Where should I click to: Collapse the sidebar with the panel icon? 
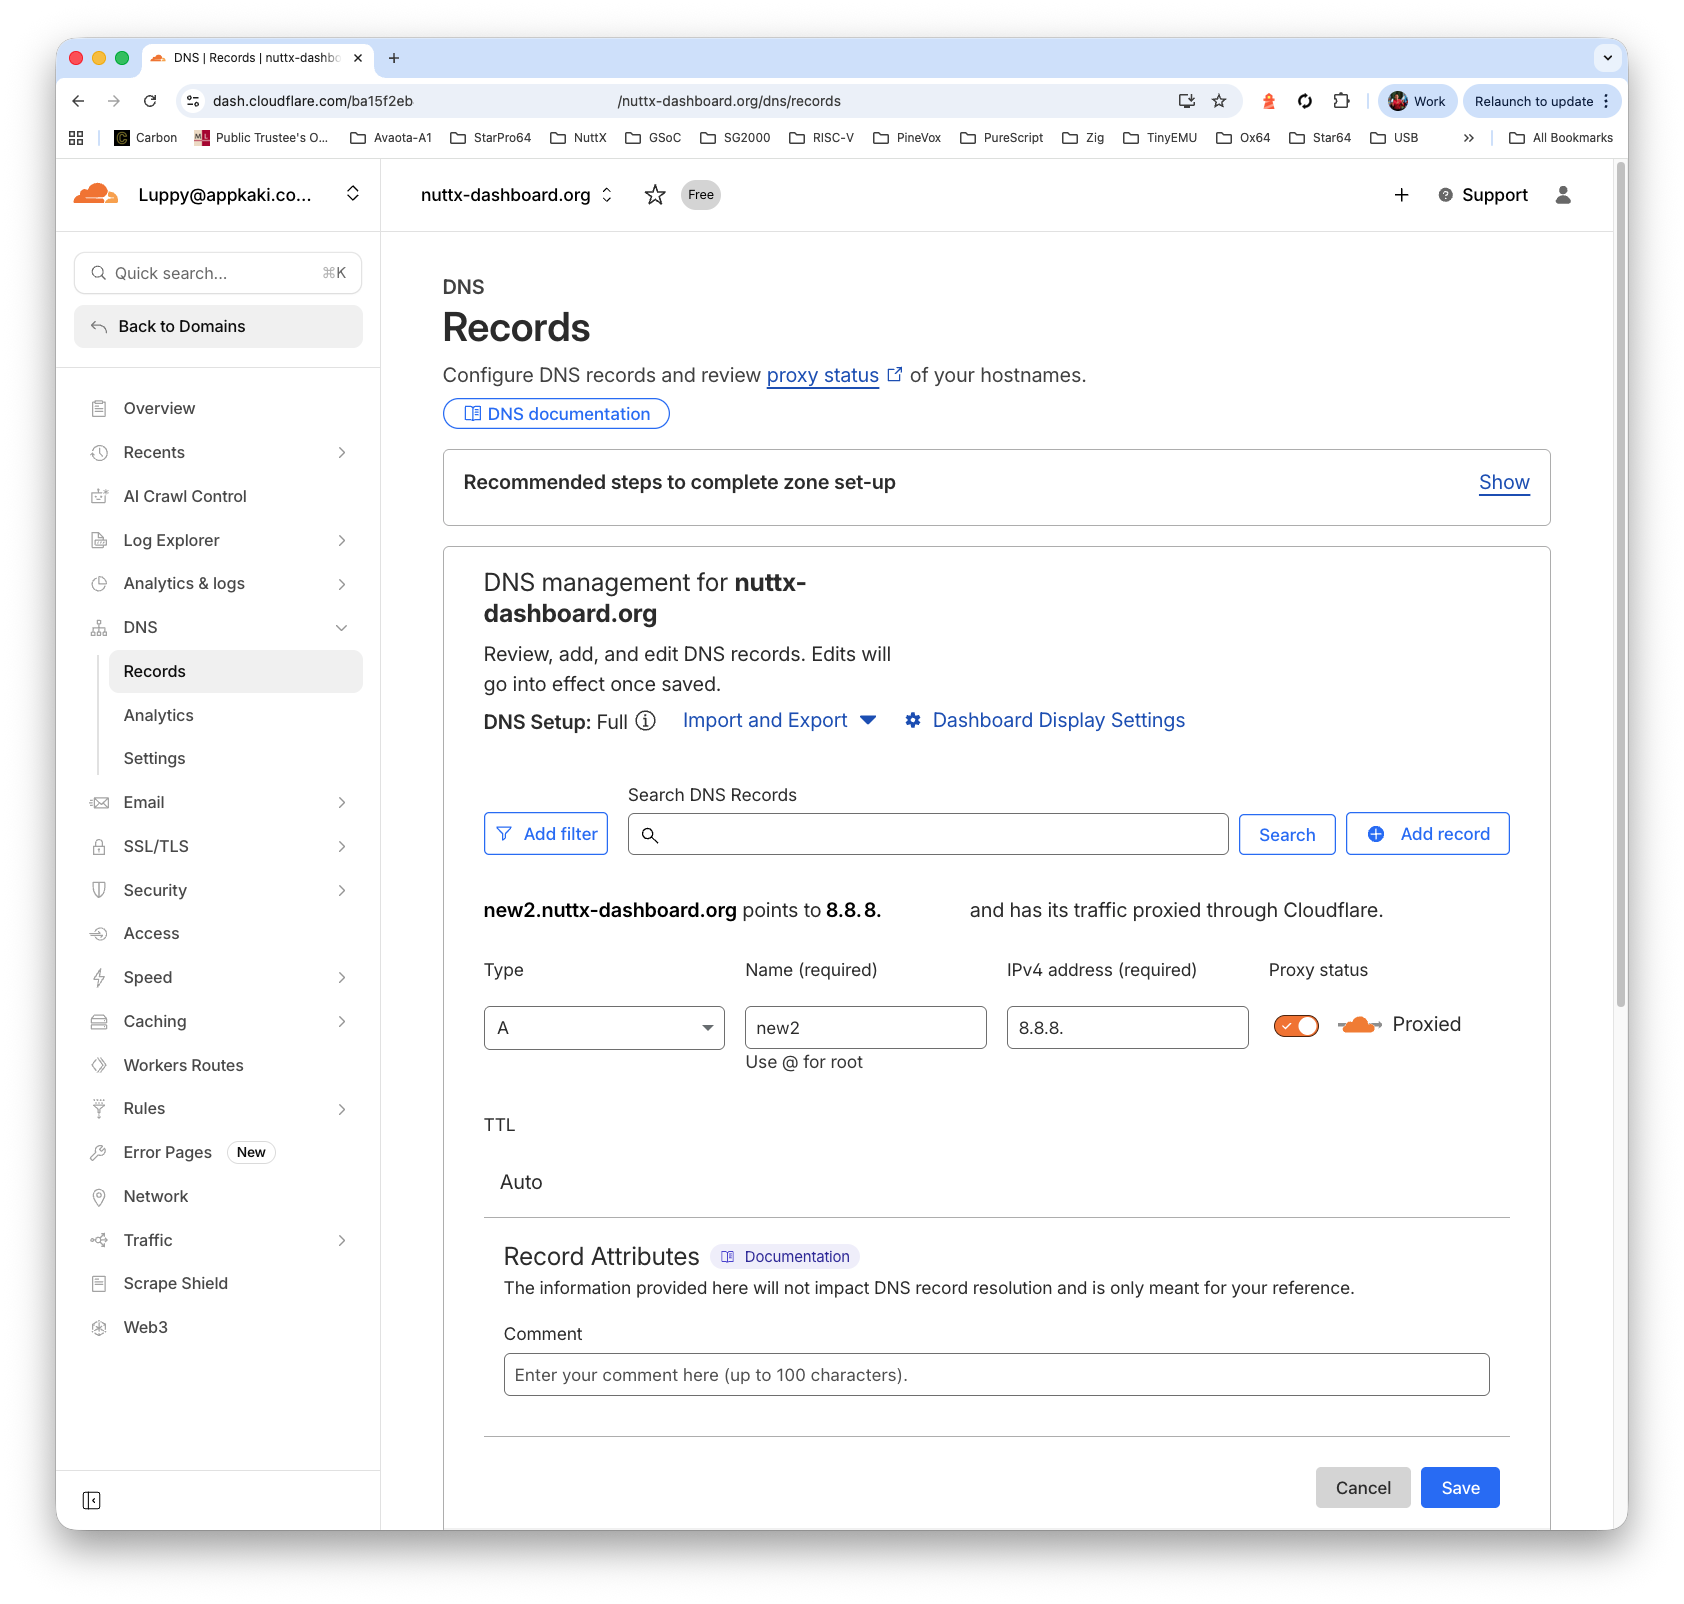click(91, 1500)
